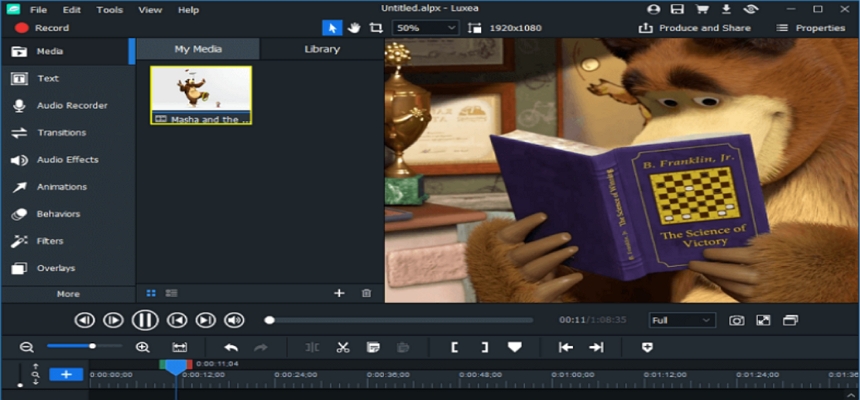Switch to the Library tab
This screenshot has width=860, height=400.
point(321,49)
